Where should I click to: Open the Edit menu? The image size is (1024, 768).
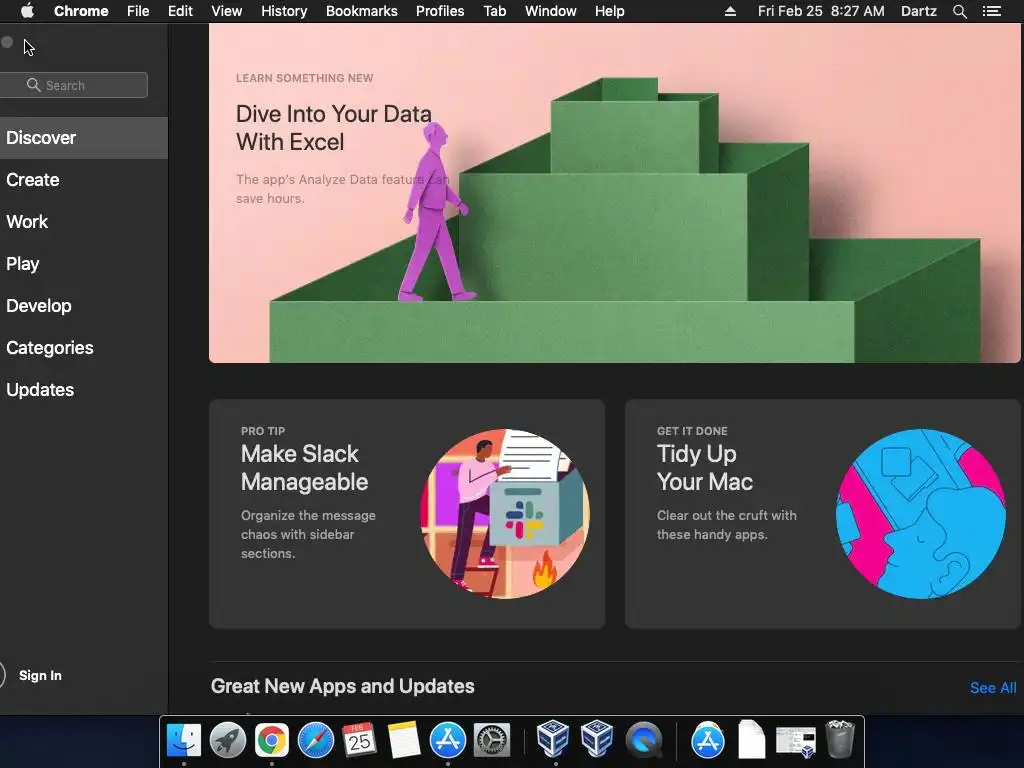click(x=180, y=11)
